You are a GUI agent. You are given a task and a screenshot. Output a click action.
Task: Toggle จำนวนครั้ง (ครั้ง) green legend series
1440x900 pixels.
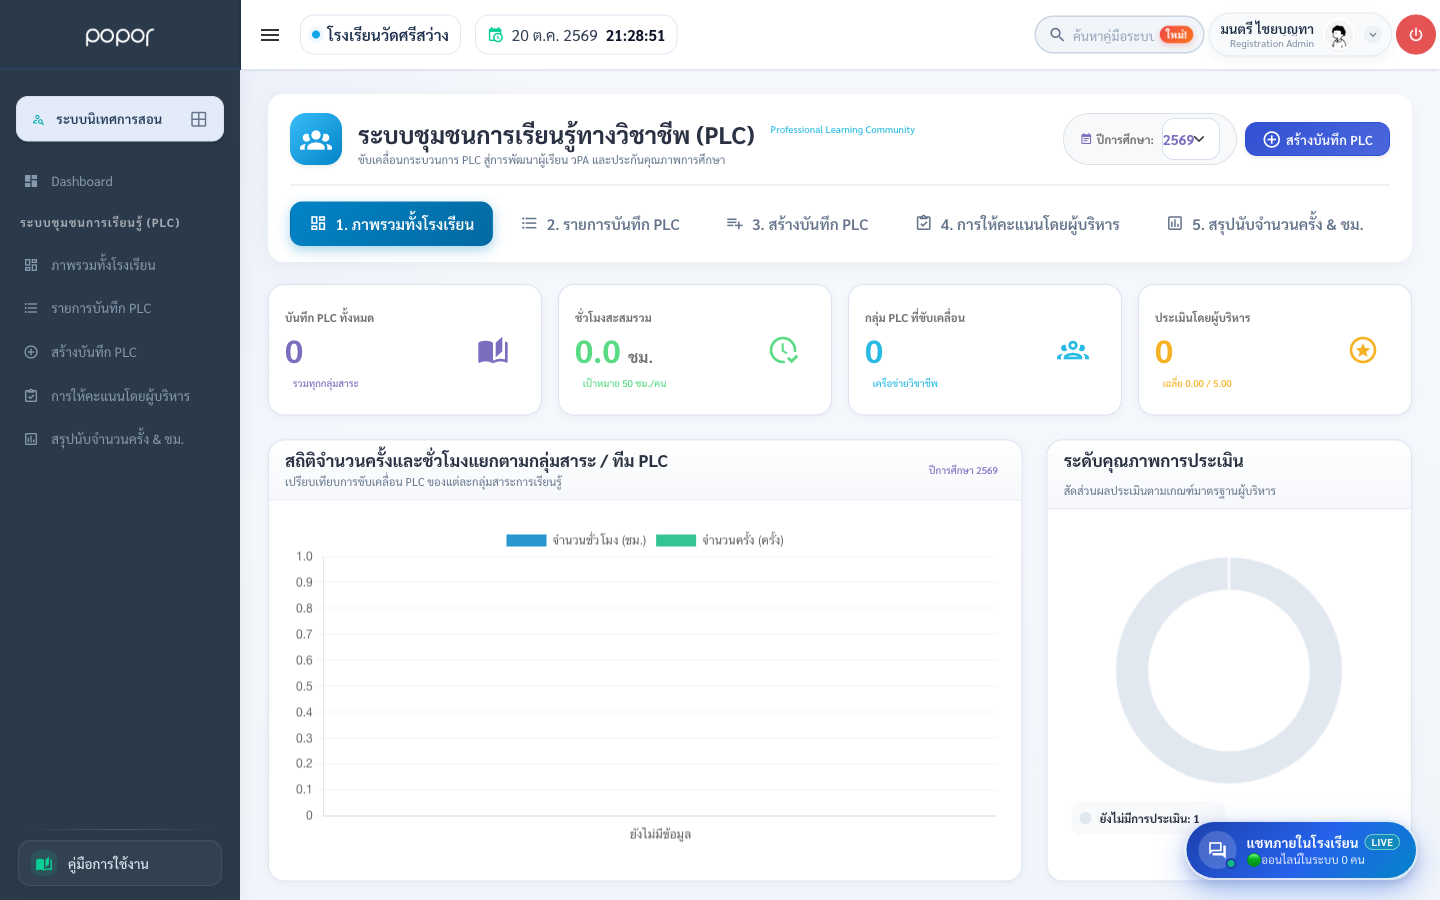(x=720, y=540)
